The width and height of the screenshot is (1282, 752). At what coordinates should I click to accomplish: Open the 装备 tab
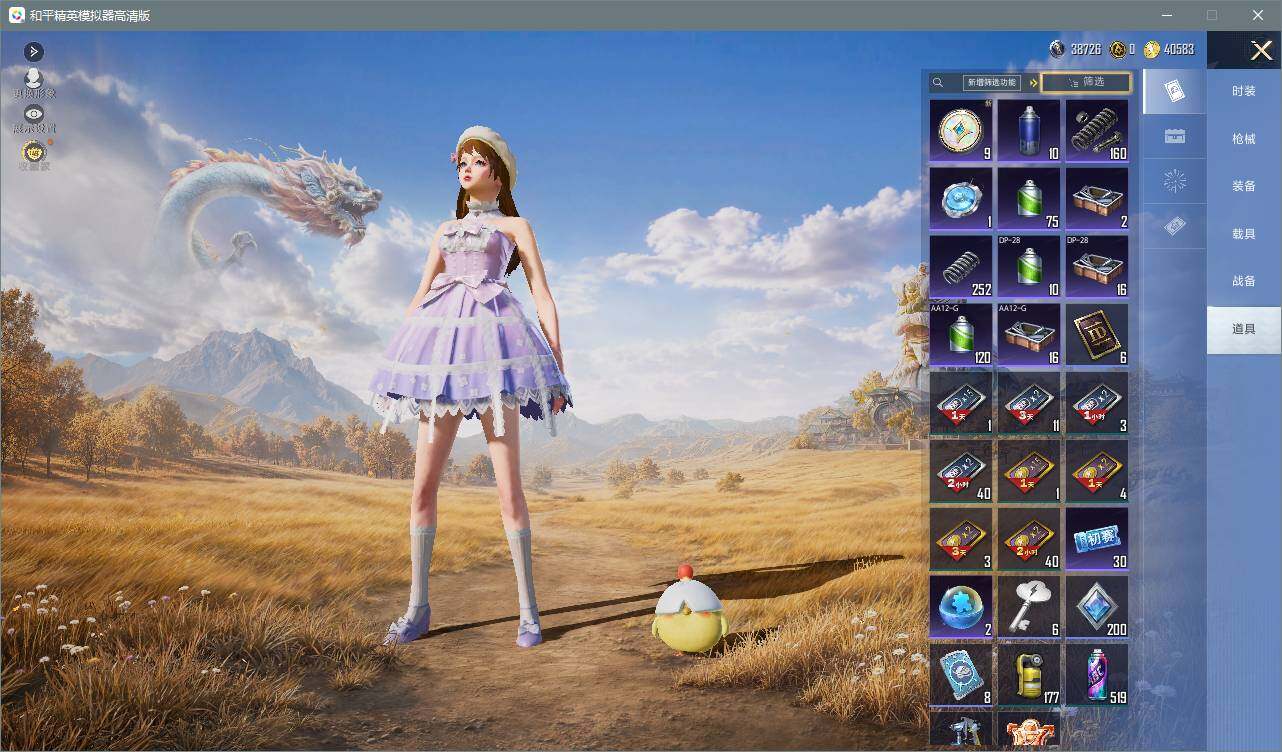(1244, 186)
